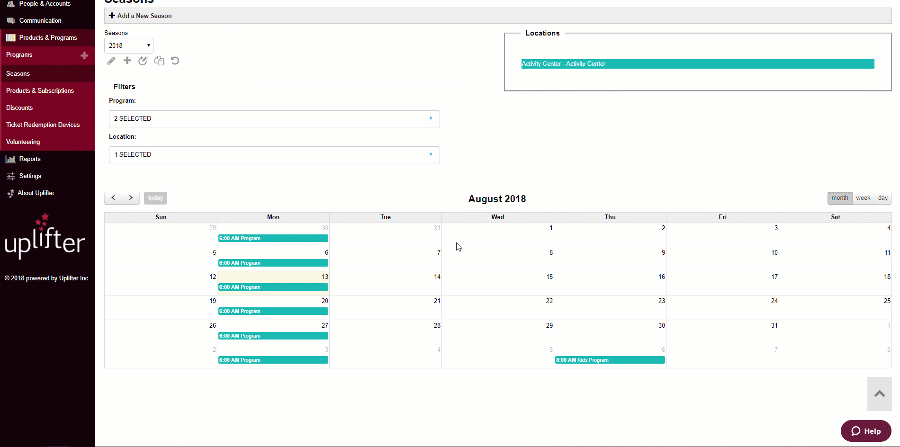Switch calendar to week view
This screenshot has width=900, height=447.
(x=863, y=198)
